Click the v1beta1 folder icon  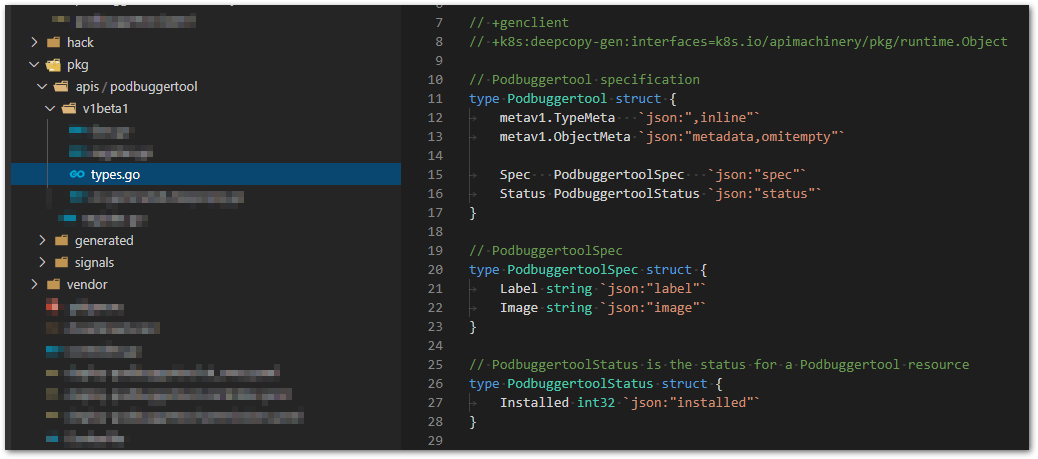coord(69,109)
